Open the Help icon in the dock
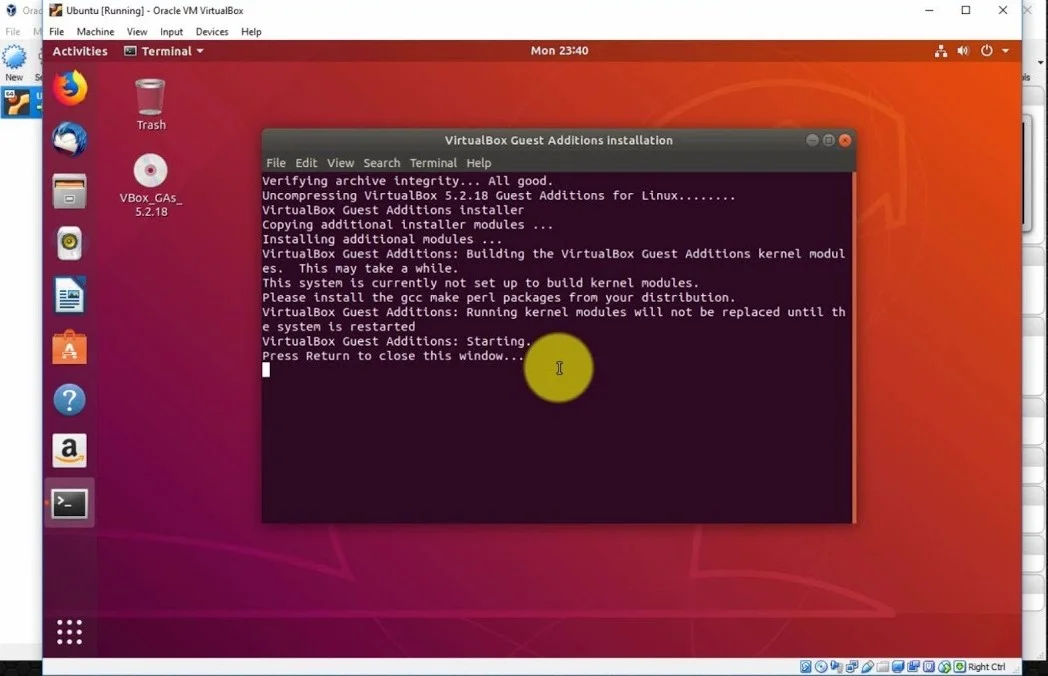The image size is (1048, 676). [x=70, y=400]
